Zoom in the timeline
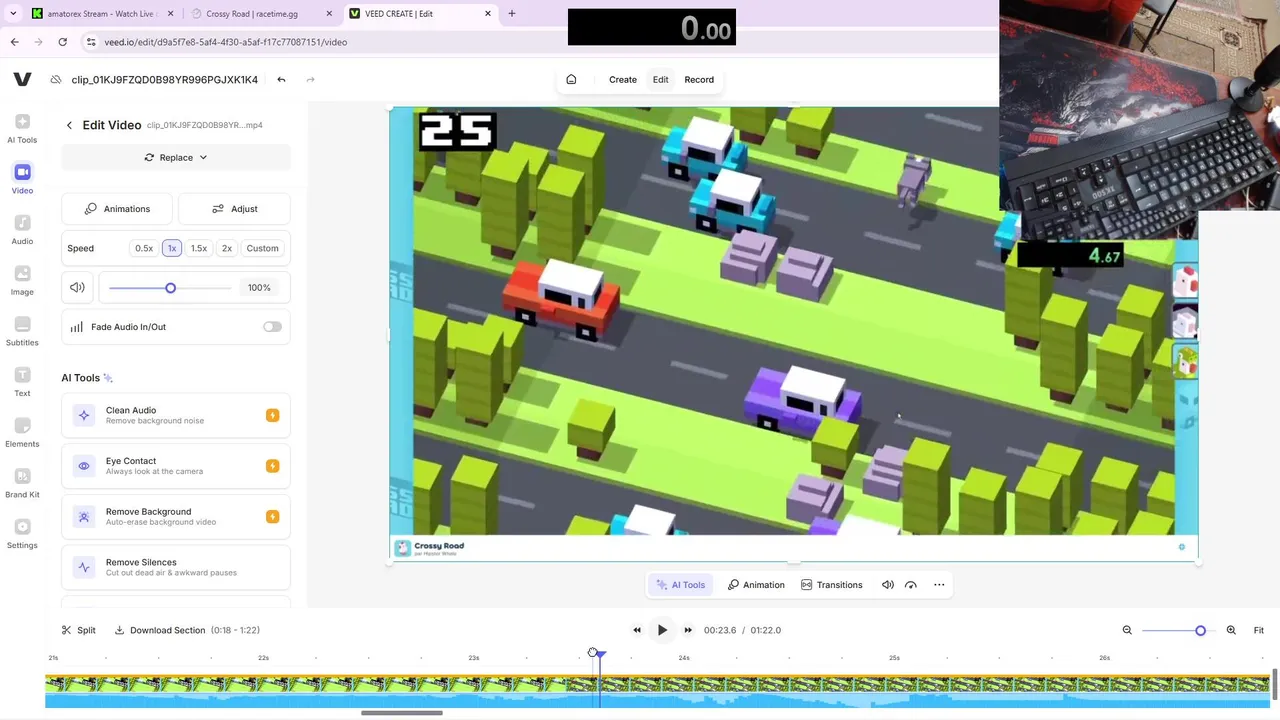The height and width of the screenshot is (720, 1280). click(x=1231, y=630)
